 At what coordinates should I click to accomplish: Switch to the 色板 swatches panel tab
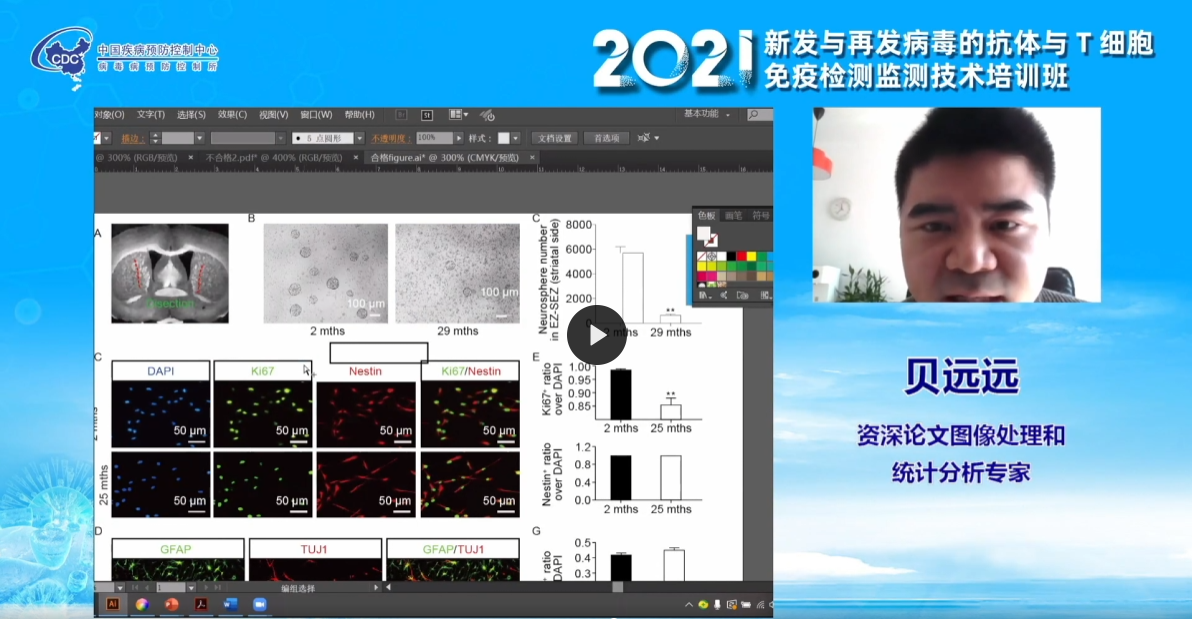point(706,215)
